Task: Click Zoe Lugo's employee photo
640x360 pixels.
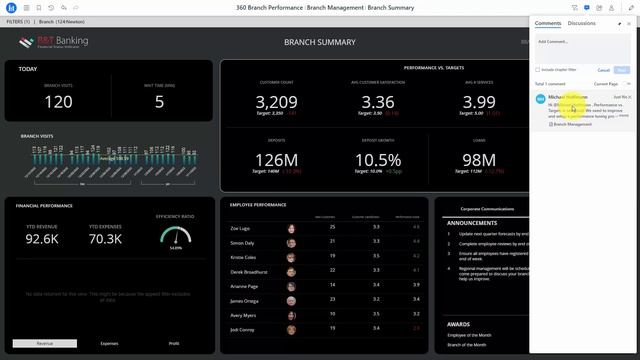Action: [291, 229]
